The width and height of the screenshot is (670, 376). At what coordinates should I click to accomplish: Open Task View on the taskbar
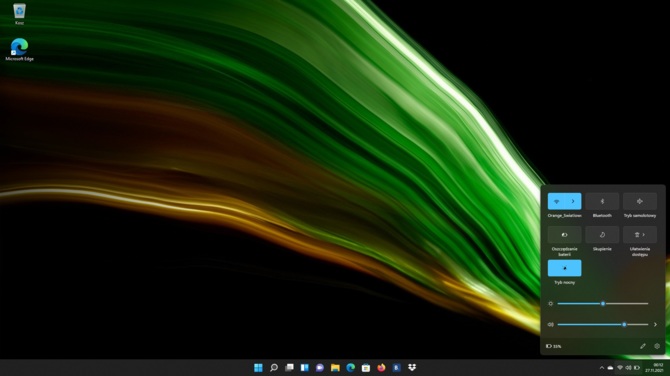click(289, 367)
